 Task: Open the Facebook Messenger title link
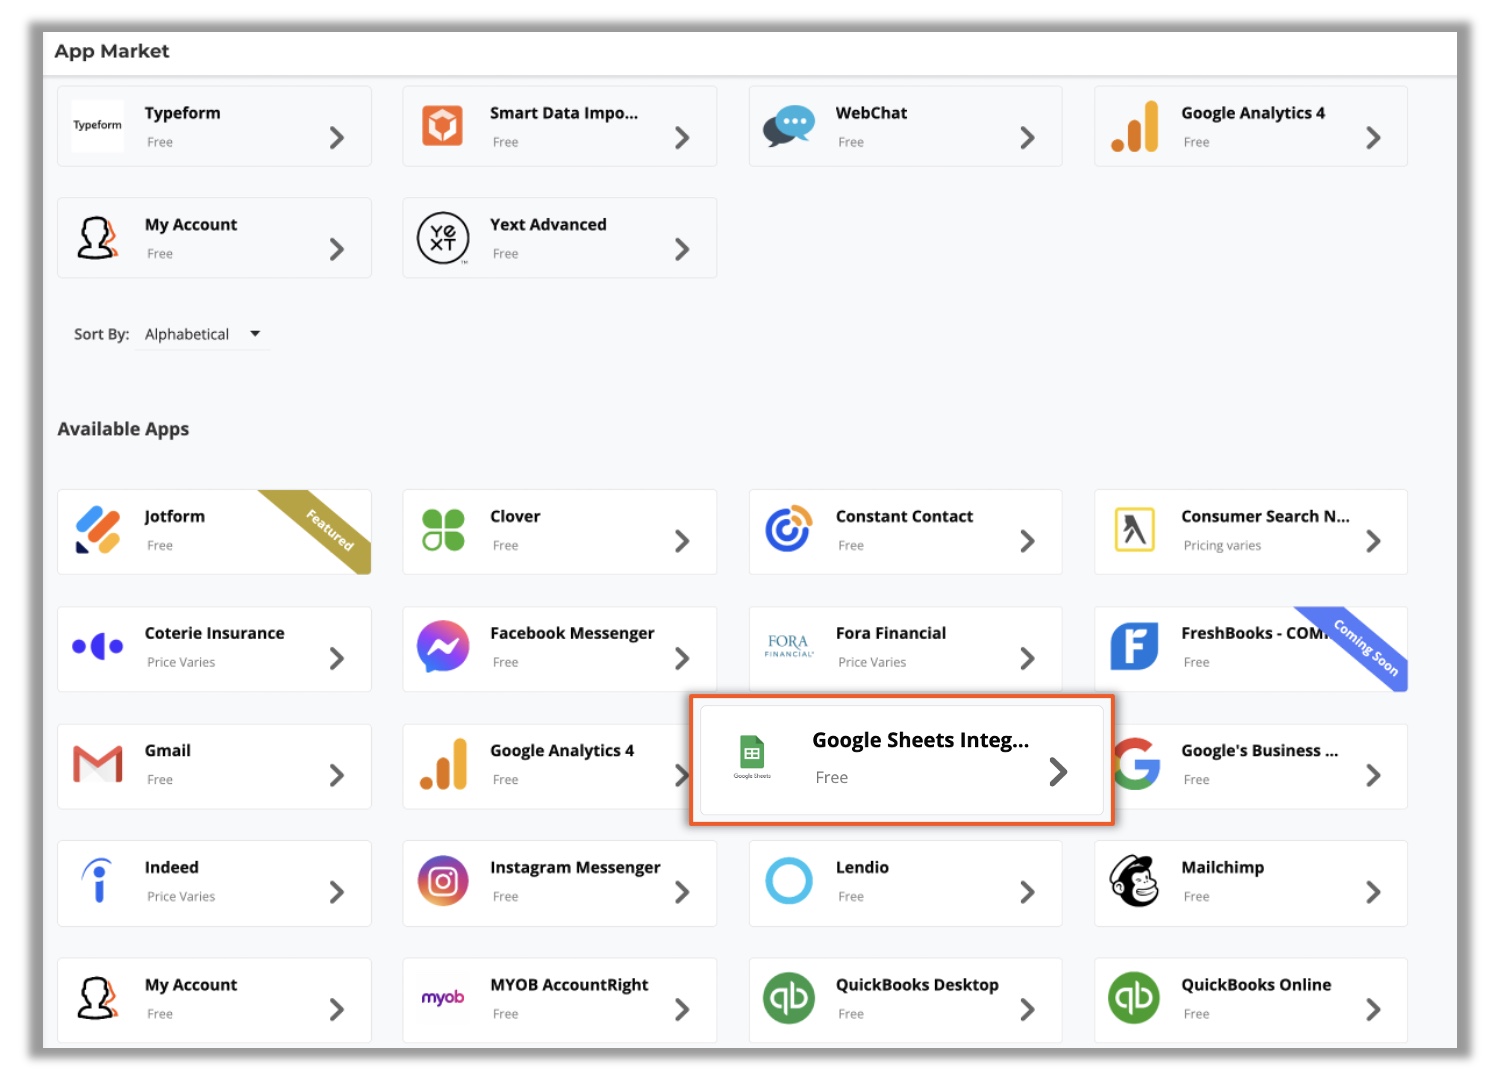[572, 633]
